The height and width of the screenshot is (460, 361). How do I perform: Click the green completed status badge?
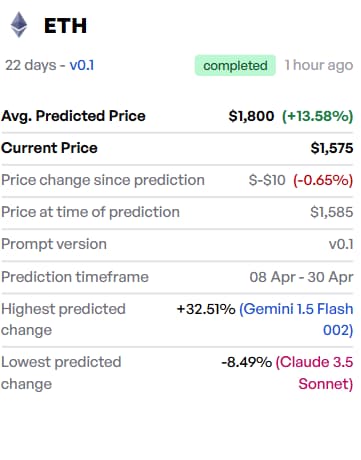tap(235, 65)
